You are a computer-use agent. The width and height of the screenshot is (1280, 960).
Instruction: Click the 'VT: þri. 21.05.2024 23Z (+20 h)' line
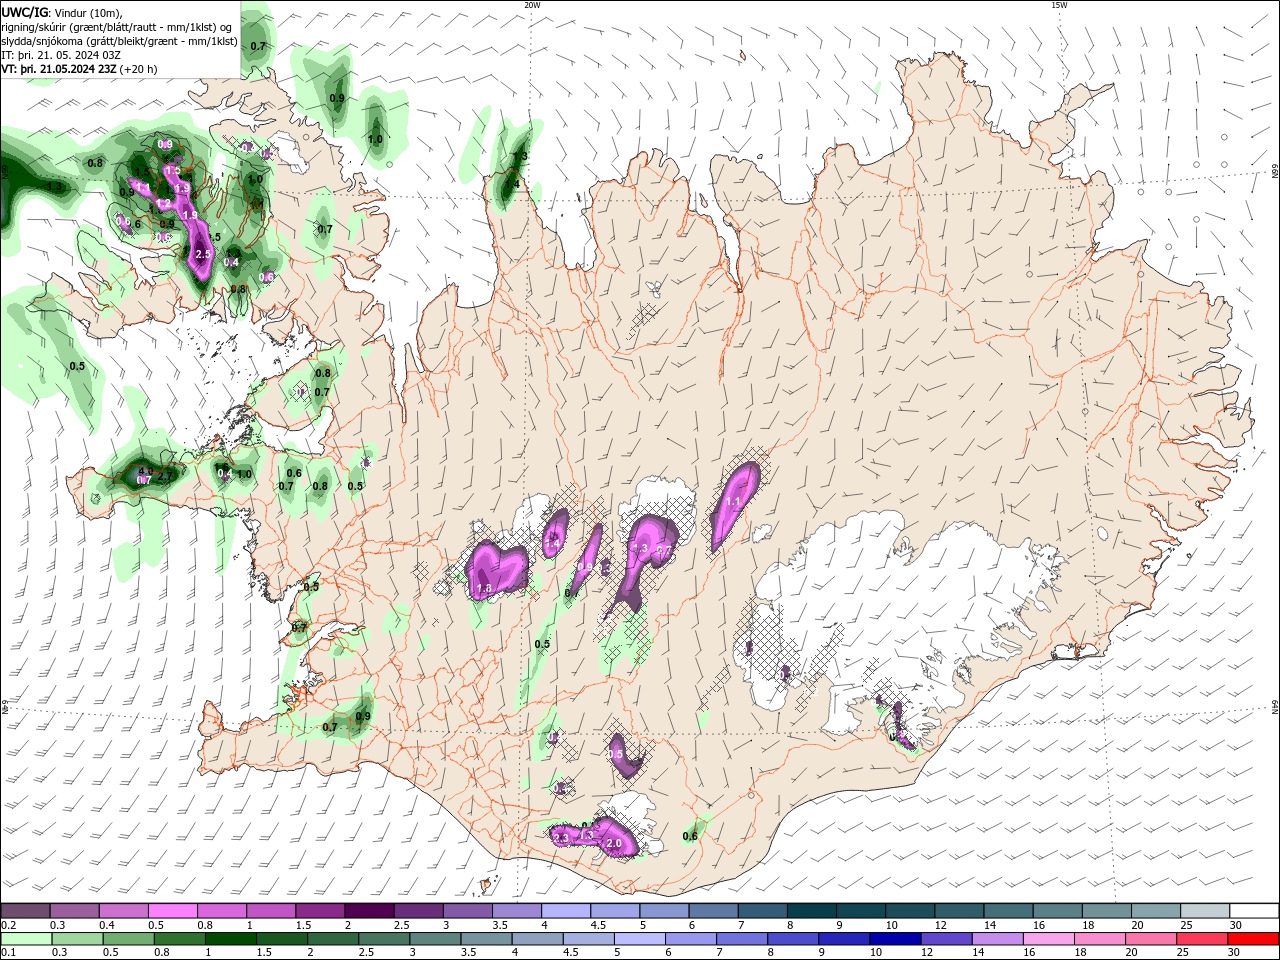pos(79,69)
